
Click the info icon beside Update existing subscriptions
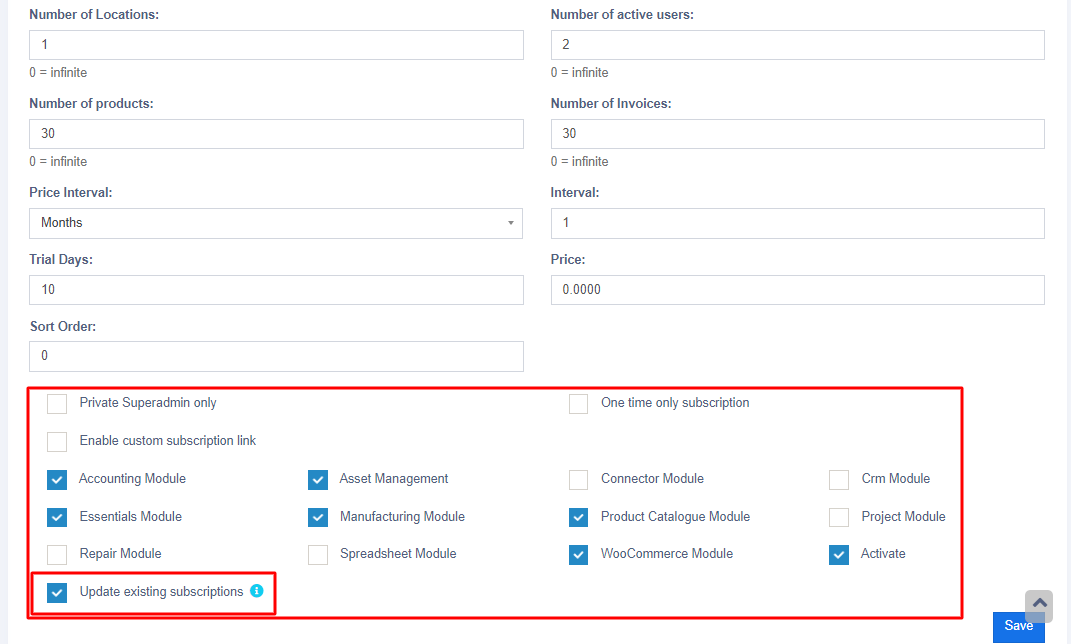click(257, 591)
